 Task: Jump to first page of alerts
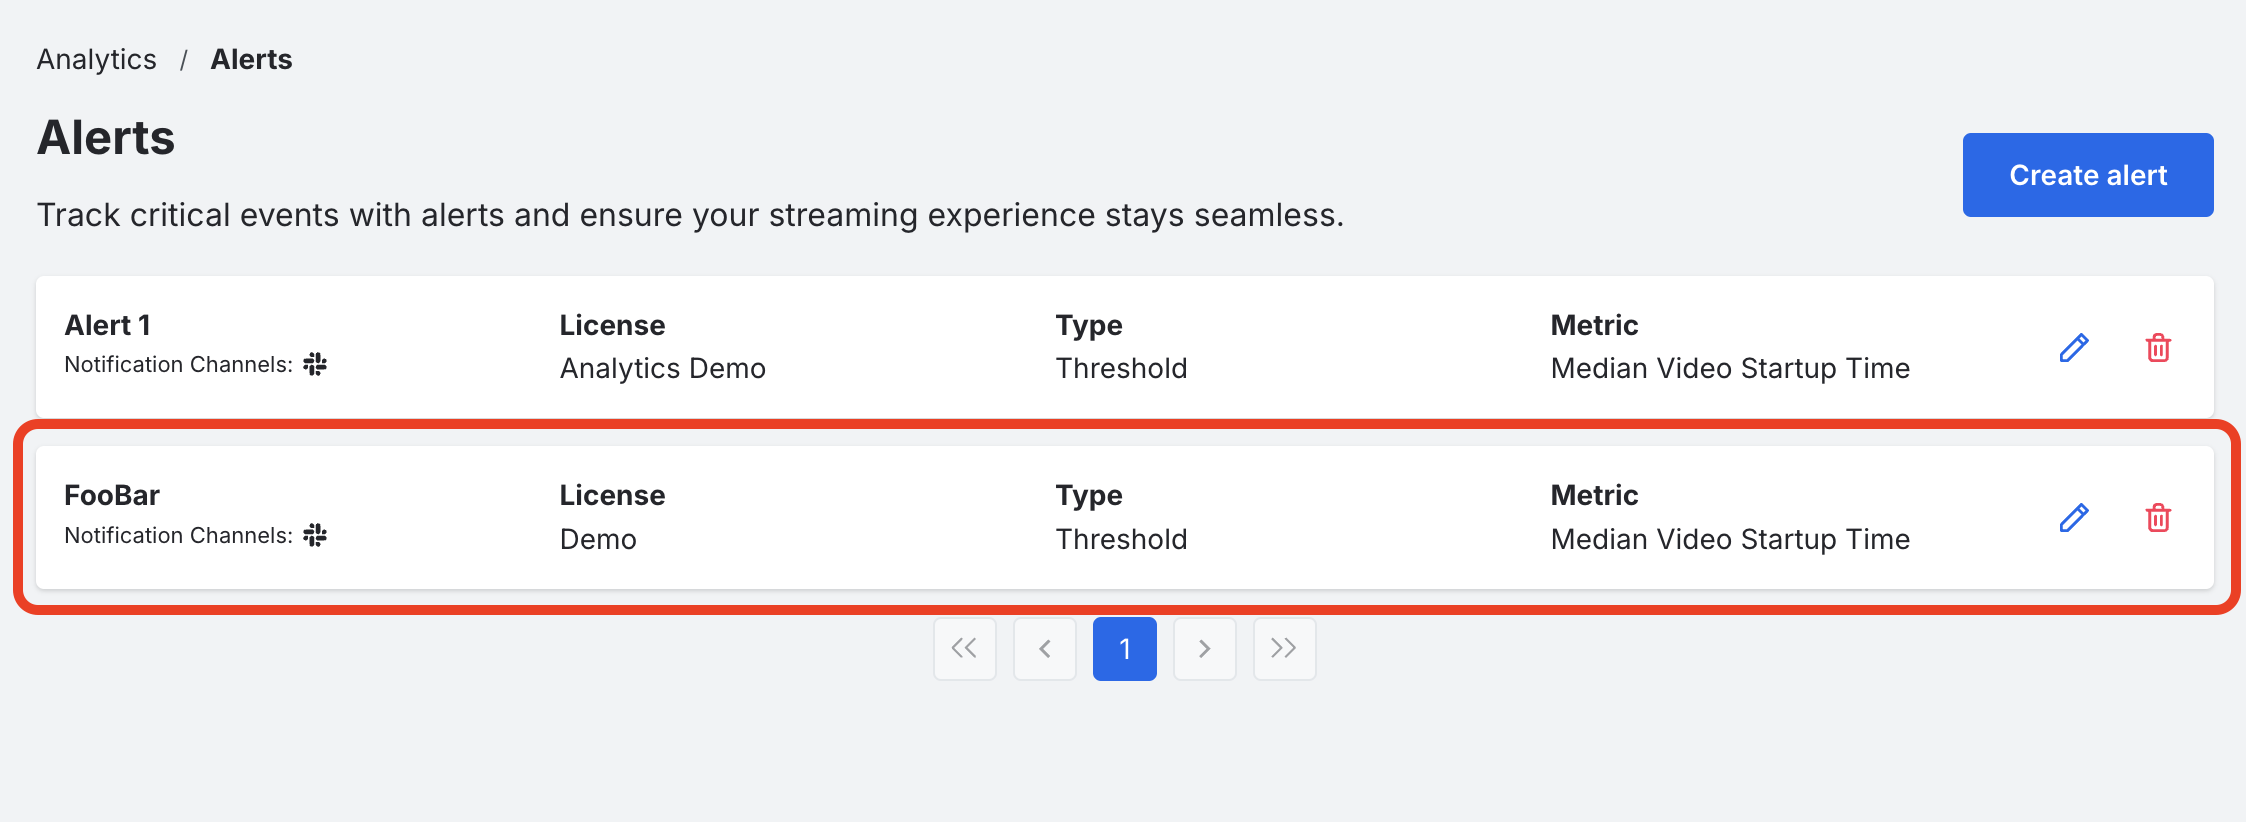click(964, 649)
